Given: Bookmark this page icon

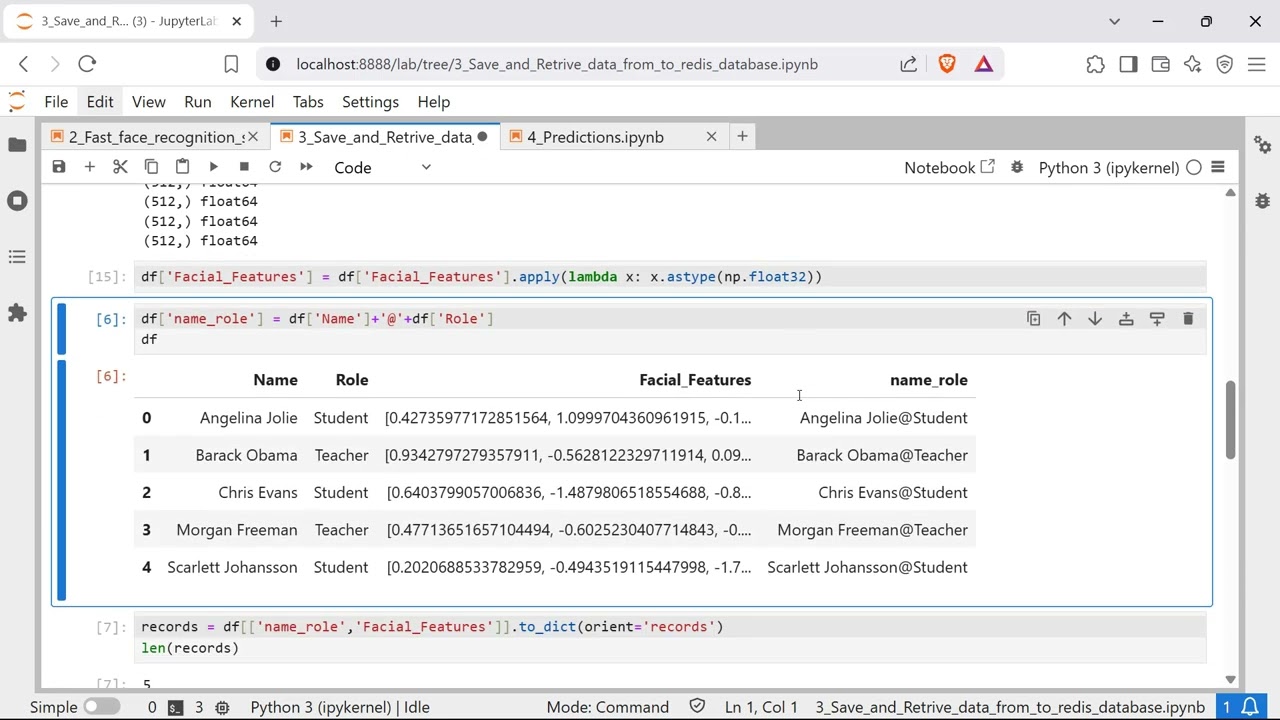Looking at the screenshot, I should click(231, 64).
